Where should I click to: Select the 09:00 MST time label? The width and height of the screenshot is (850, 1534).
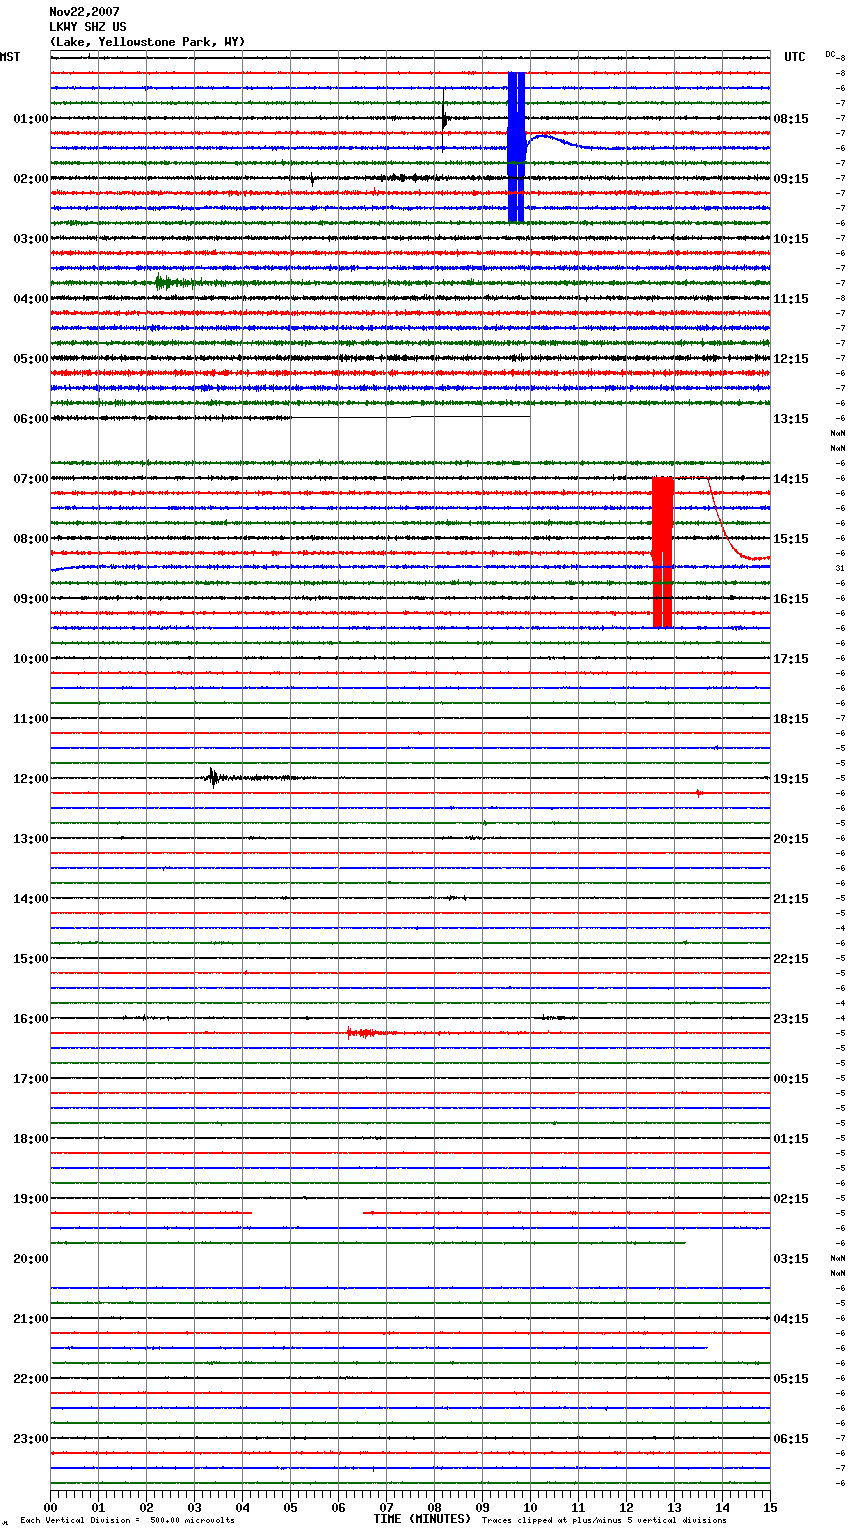[x=31, y=599]
